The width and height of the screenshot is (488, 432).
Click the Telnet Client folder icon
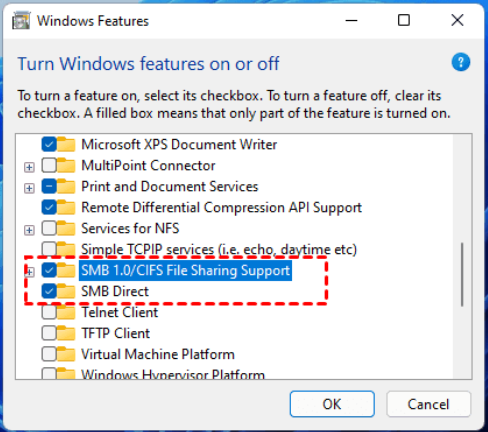(x=66, y=312)
